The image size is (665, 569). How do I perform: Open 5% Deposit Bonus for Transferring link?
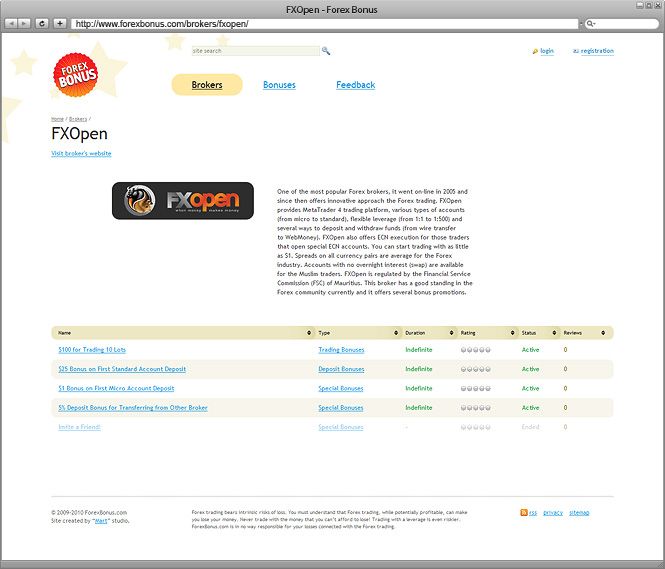pos(133,407)
